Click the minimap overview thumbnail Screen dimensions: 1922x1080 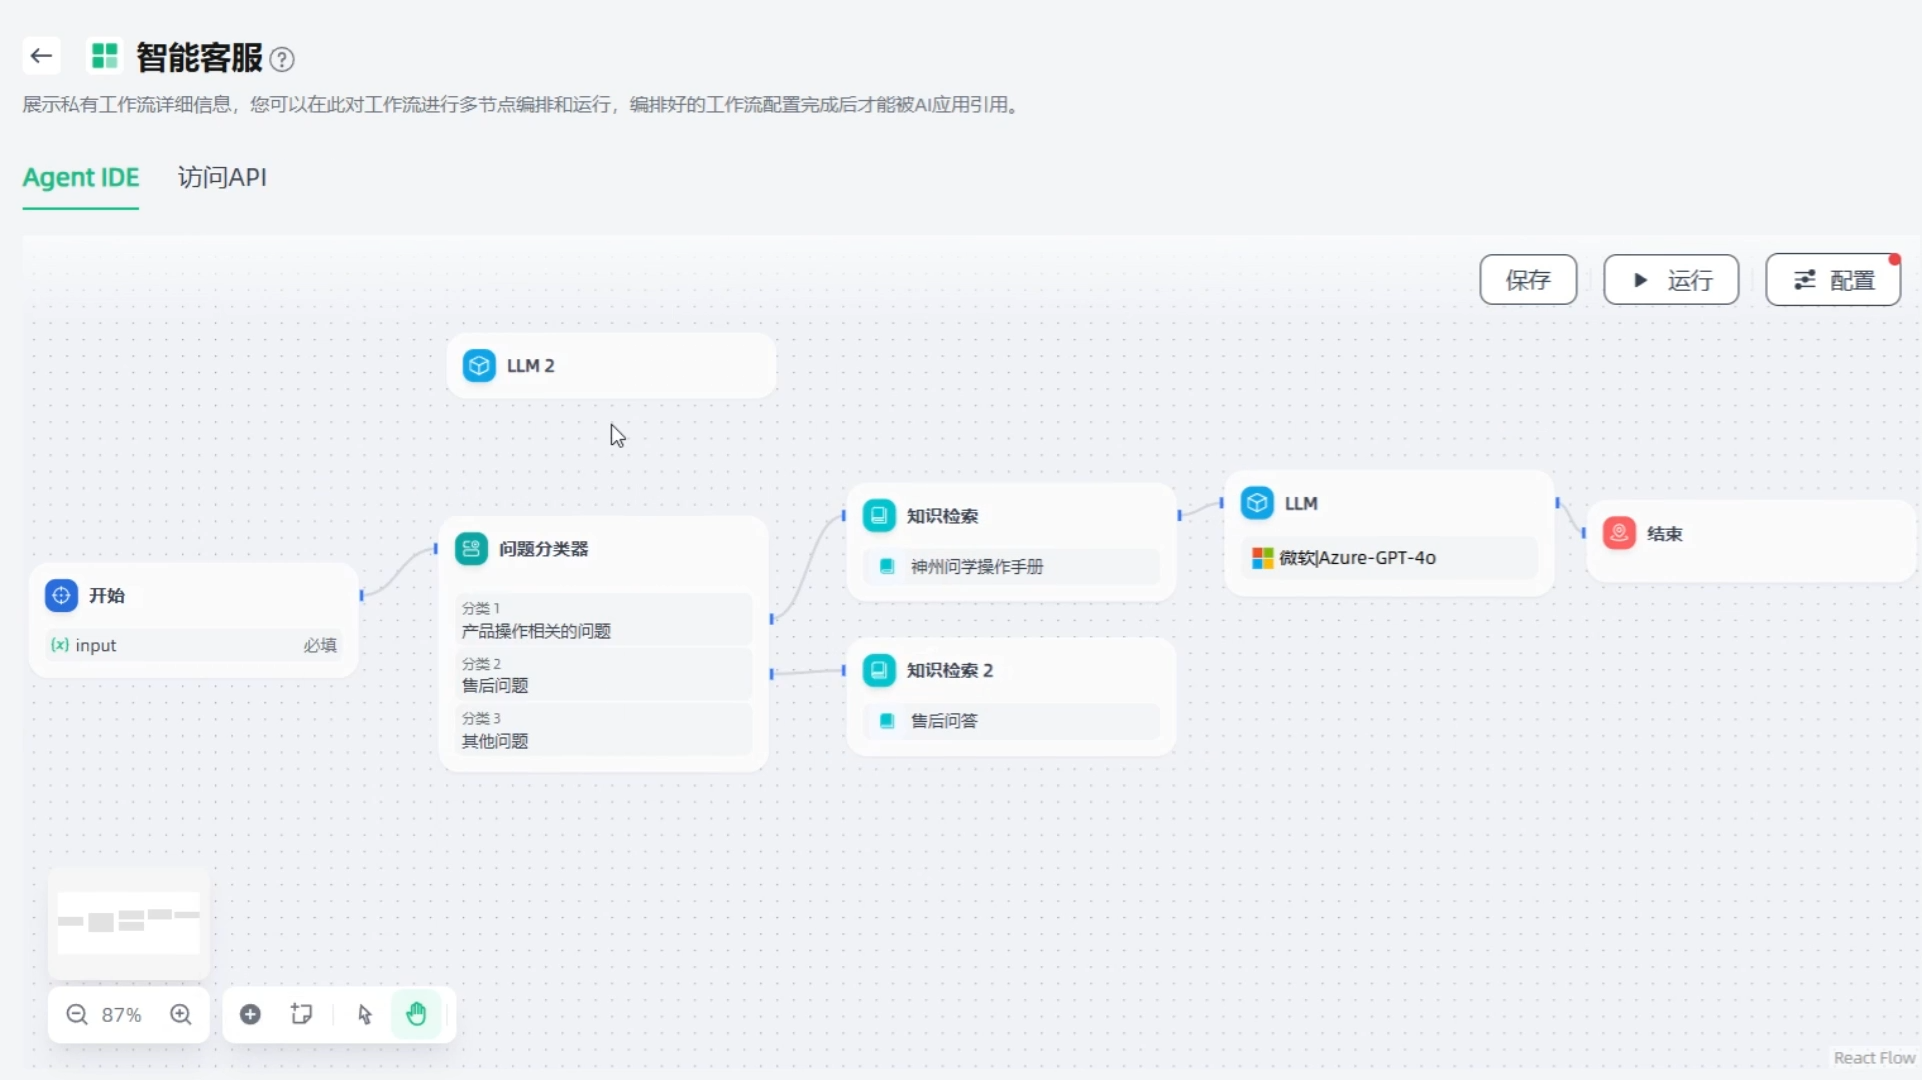[x=129, y=921]
